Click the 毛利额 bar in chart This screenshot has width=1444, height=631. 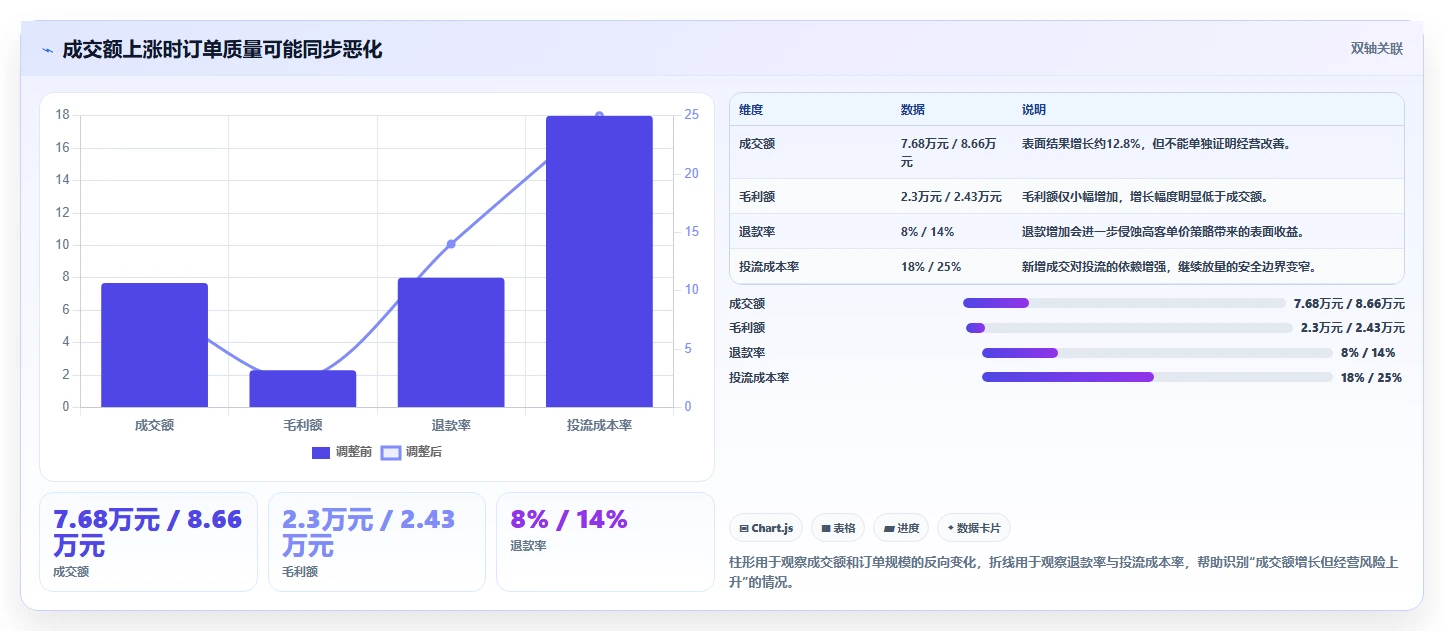click(x=303, y=389)
